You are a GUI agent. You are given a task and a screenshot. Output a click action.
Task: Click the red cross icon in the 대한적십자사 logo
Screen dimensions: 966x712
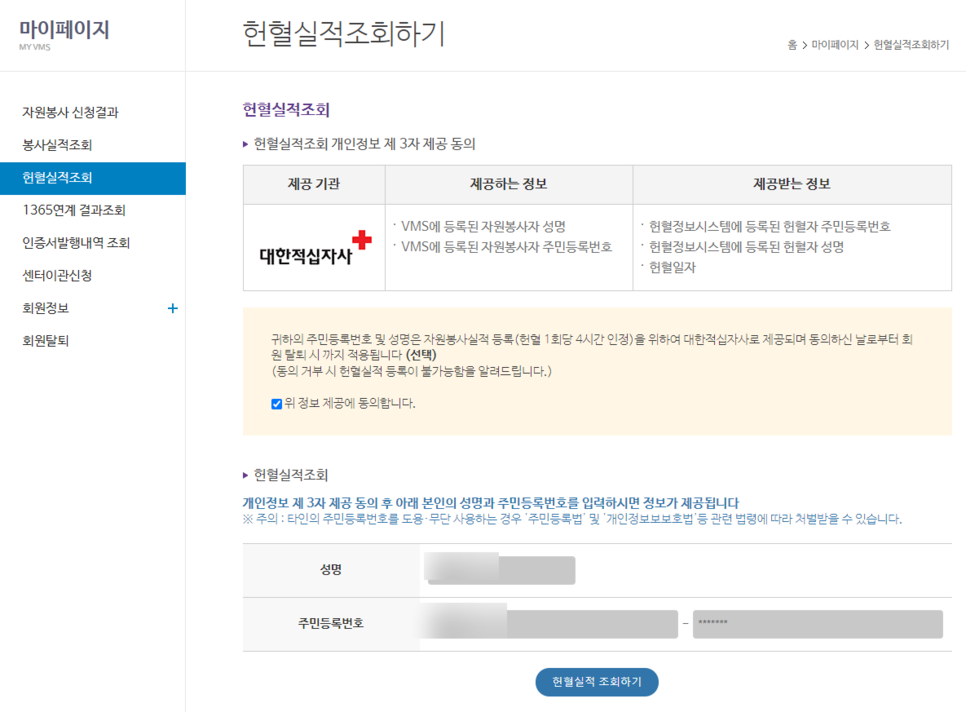tap(361, 240)
